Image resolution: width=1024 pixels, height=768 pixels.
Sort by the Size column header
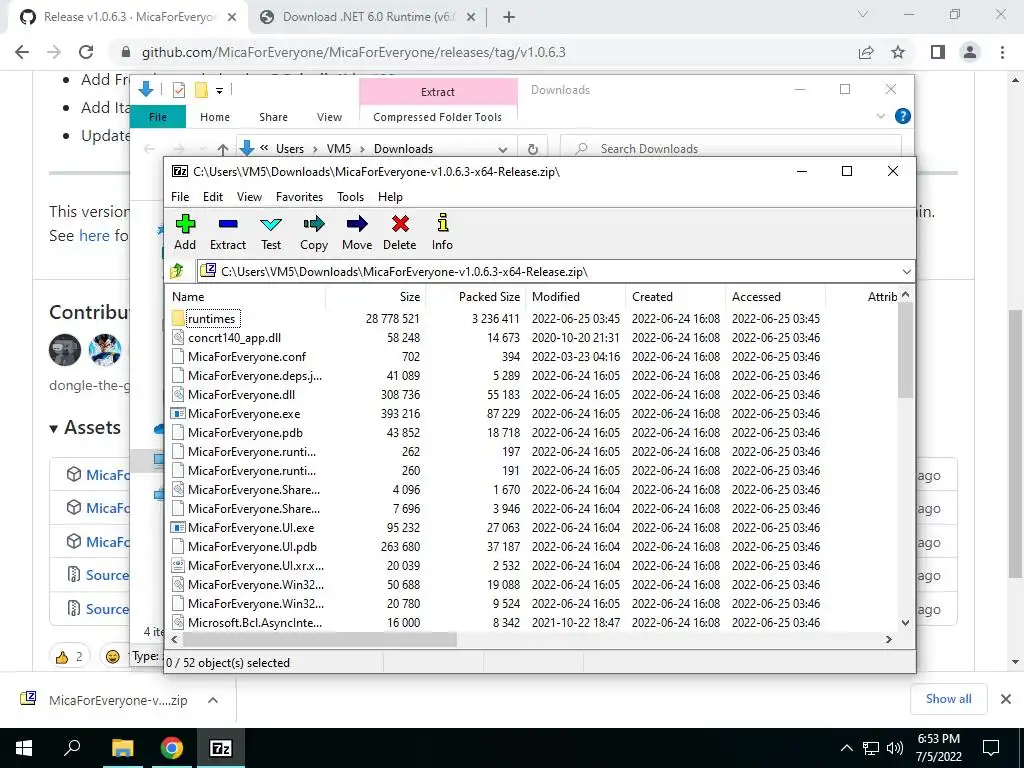point(376,296)
